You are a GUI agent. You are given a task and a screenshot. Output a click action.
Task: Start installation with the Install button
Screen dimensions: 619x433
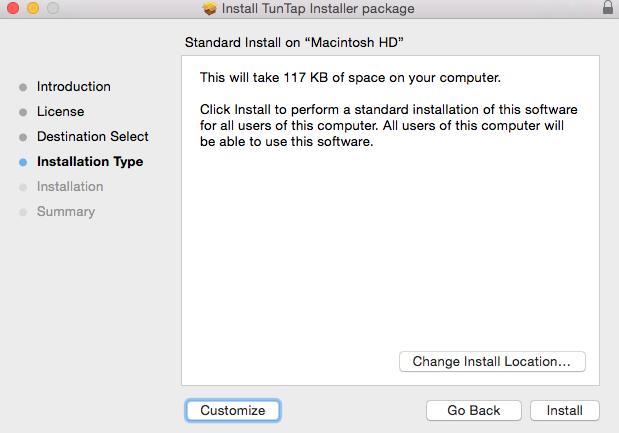tap(565, 411)
